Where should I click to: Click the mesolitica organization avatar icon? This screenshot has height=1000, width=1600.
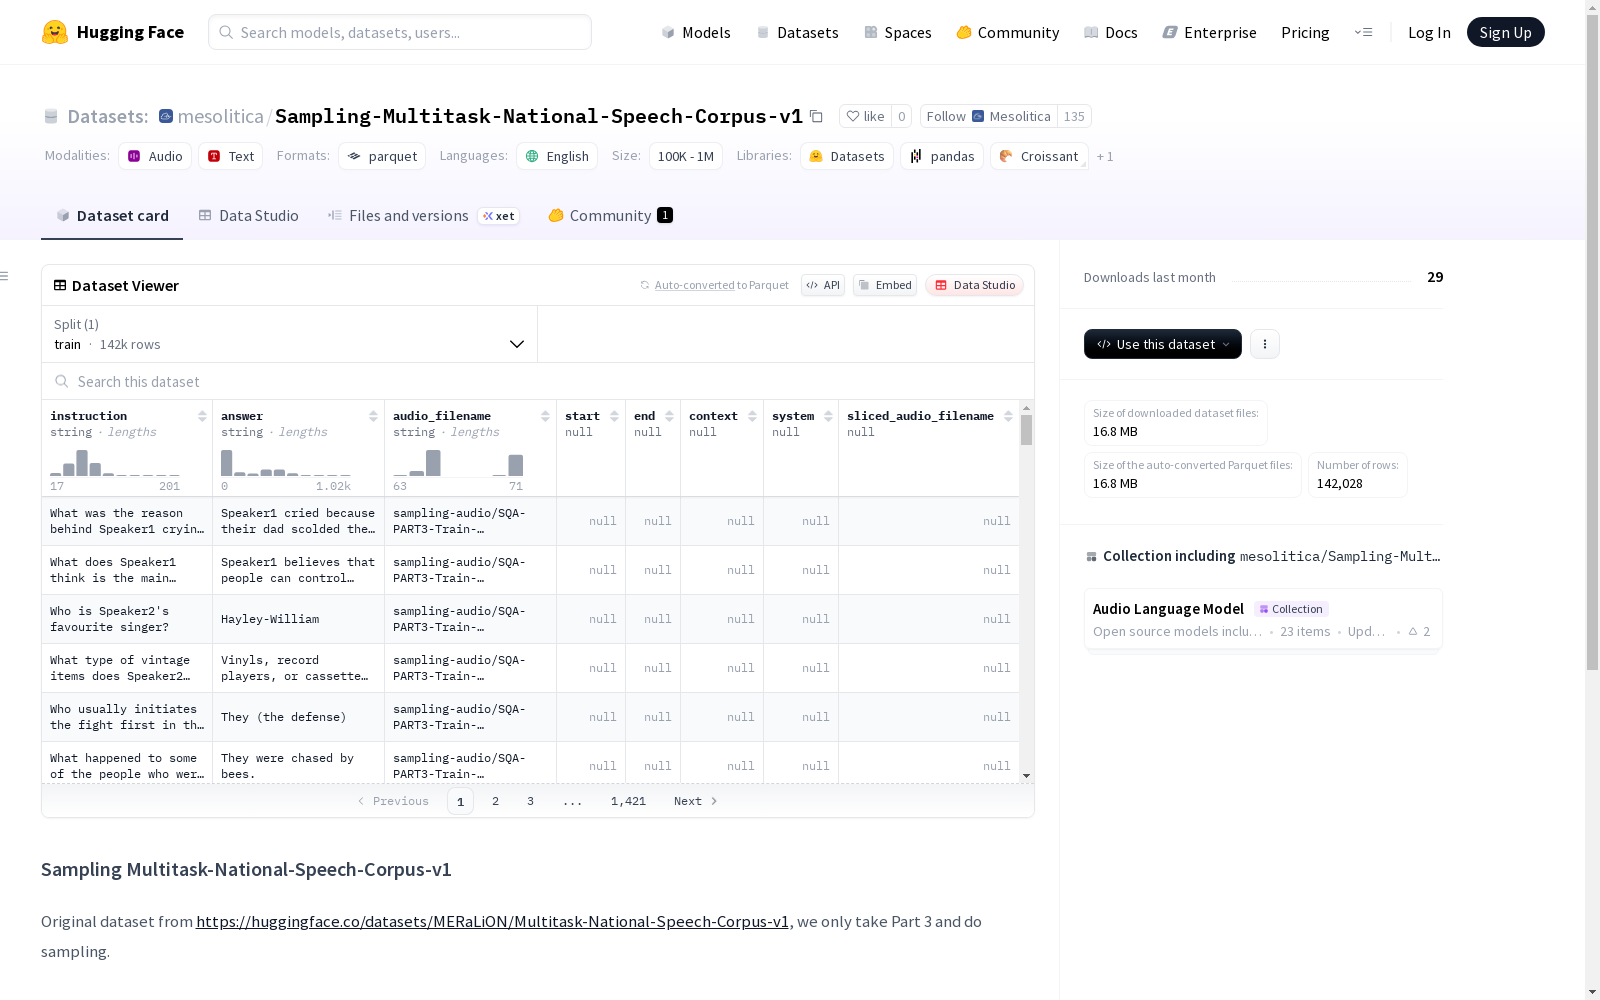pos(166,116)
